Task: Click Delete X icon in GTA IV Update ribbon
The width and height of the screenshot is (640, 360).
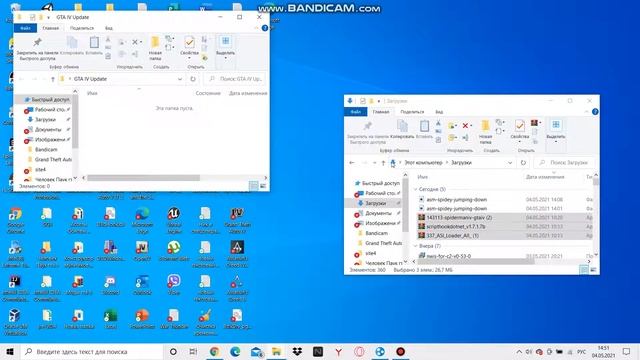Action: pos(135,42)
